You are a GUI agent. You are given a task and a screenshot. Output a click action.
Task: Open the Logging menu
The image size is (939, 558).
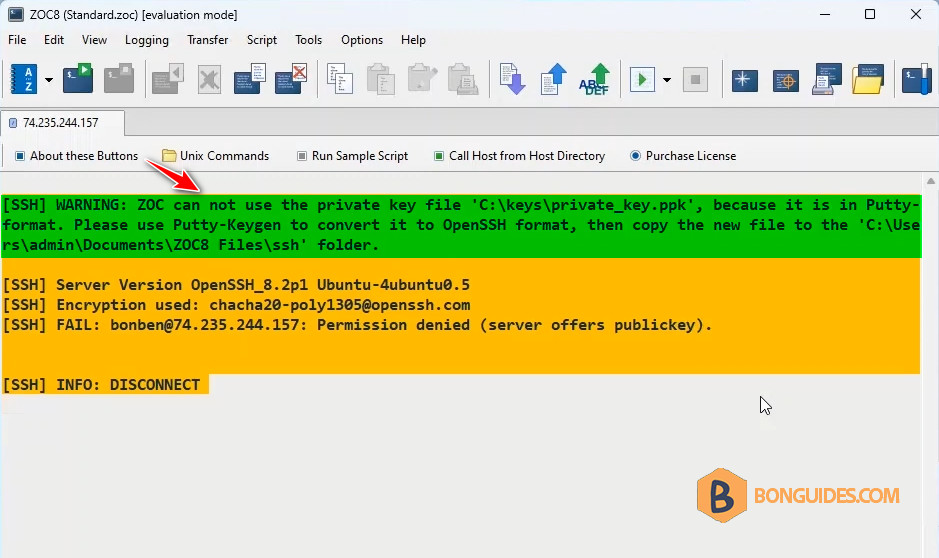[x=147, y=40]
